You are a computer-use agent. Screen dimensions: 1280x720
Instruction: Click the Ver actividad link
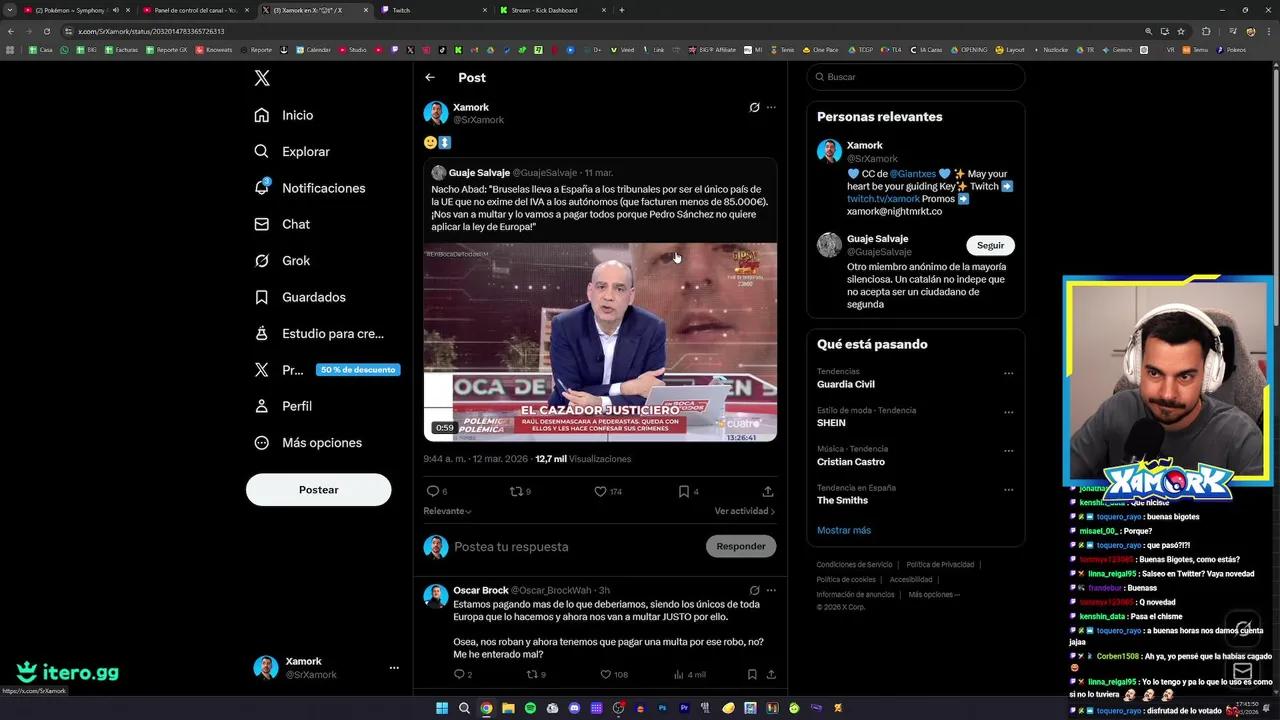tap(744, 511)
